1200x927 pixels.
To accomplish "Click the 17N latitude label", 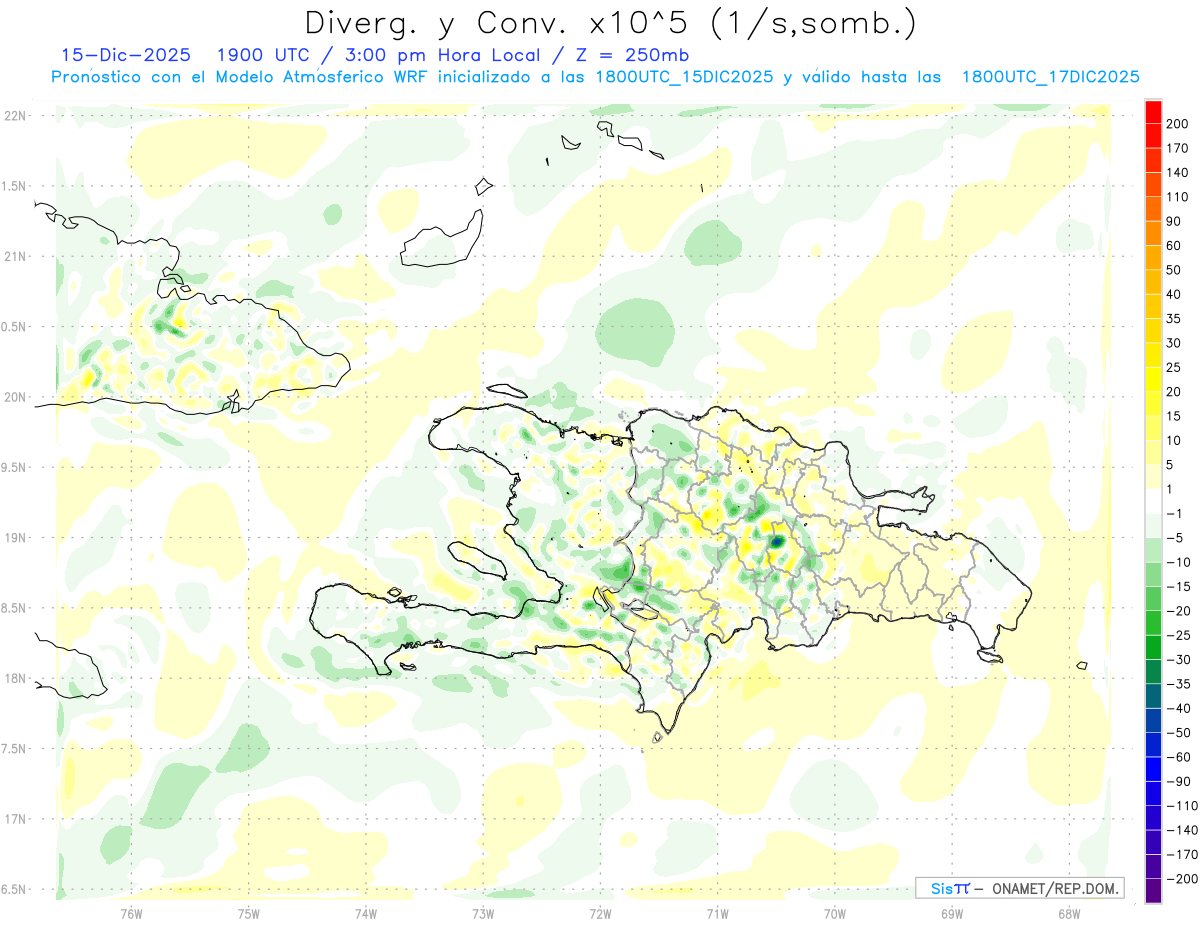I will click(x=15, y=819).
